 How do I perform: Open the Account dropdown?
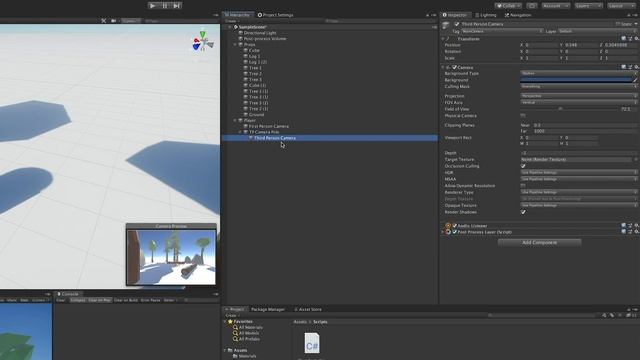click(556, 6)
